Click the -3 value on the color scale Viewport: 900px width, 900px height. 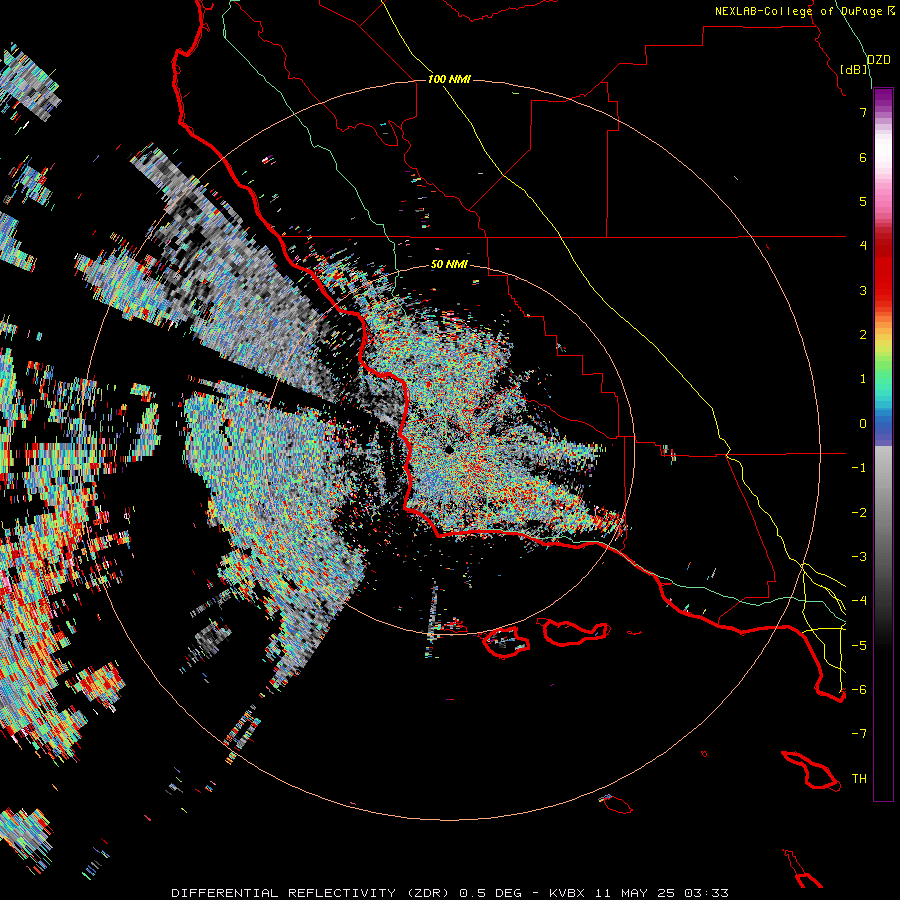click(x=859, y=557)
